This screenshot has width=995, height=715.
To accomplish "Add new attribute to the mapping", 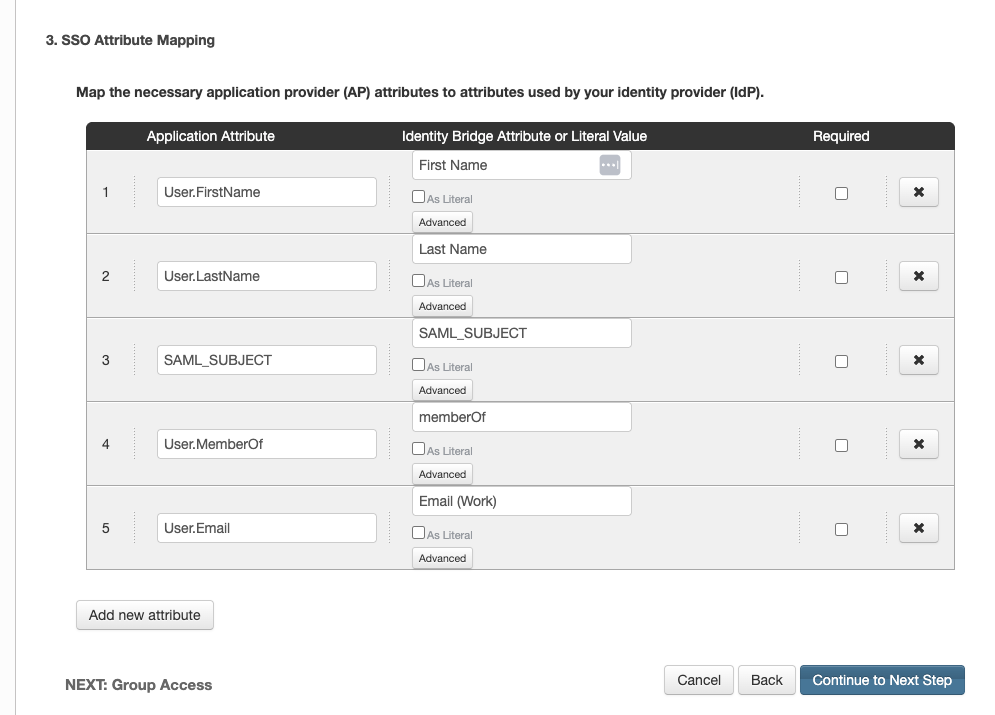I will tap(145, 615).
